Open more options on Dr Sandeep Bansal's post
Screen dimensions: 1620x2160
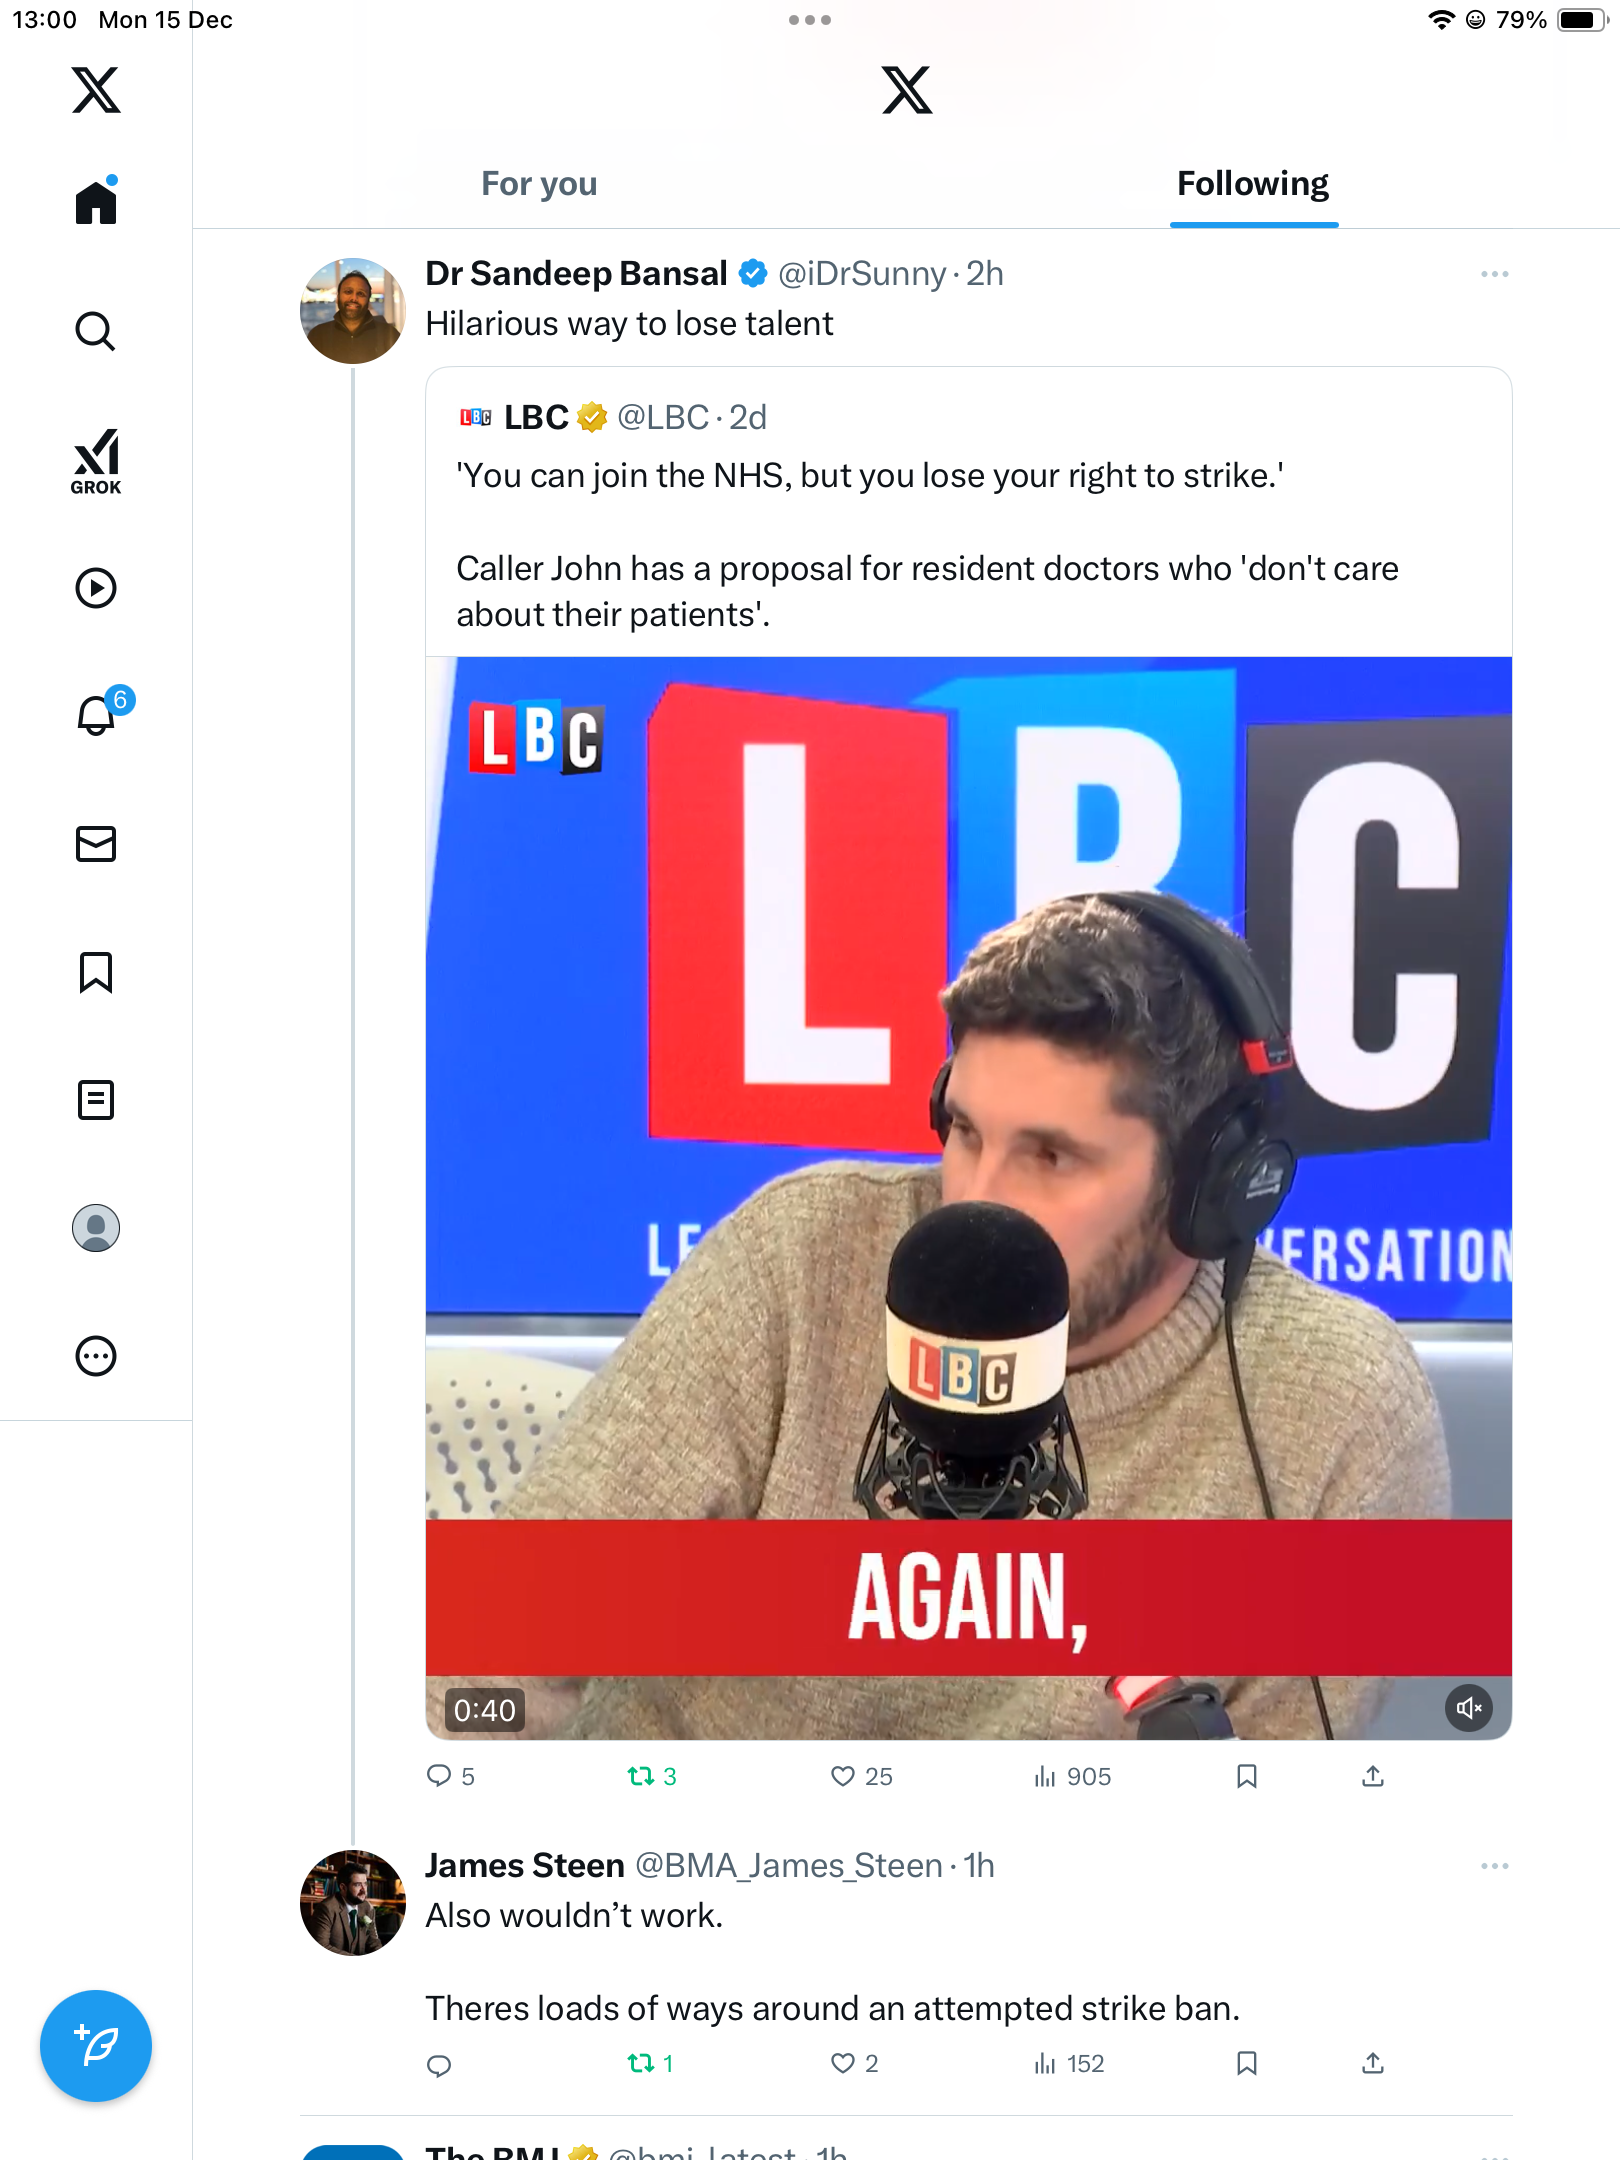pyautogui.click(x=1494, y=274)
